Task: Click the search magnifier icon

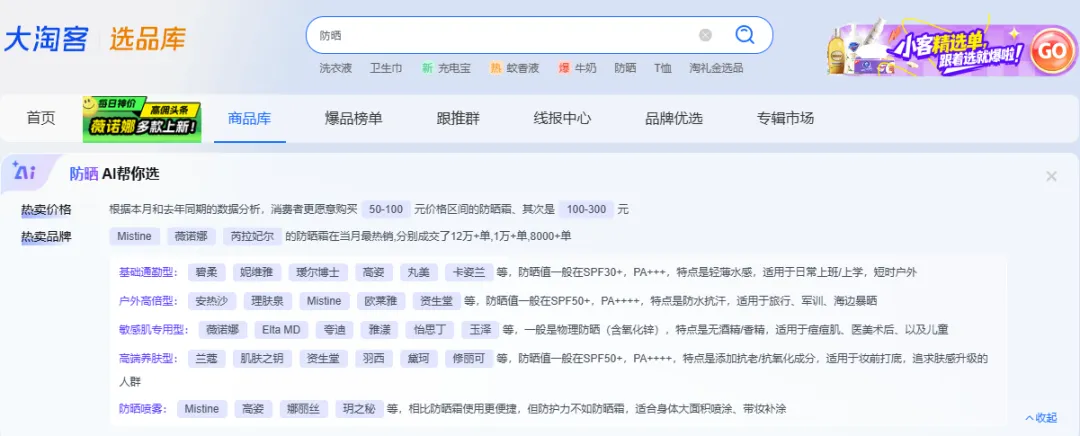Action: tap(745, 34)
